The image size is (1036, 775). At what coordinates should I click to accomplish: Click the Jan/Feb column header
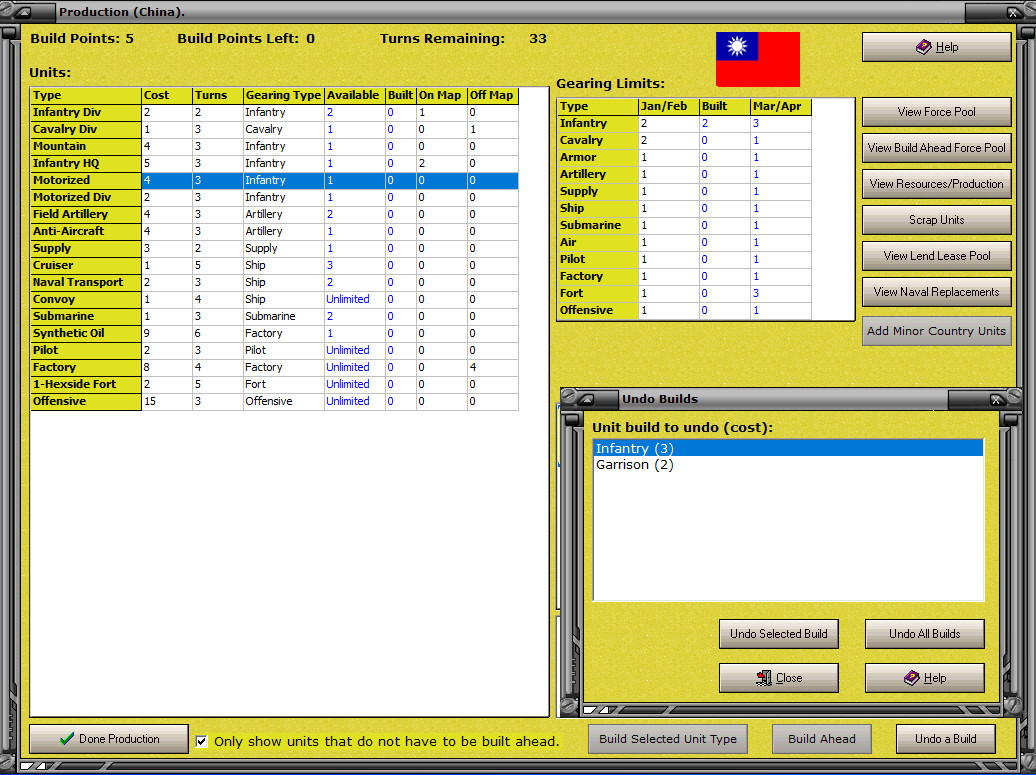click(669, 106)
